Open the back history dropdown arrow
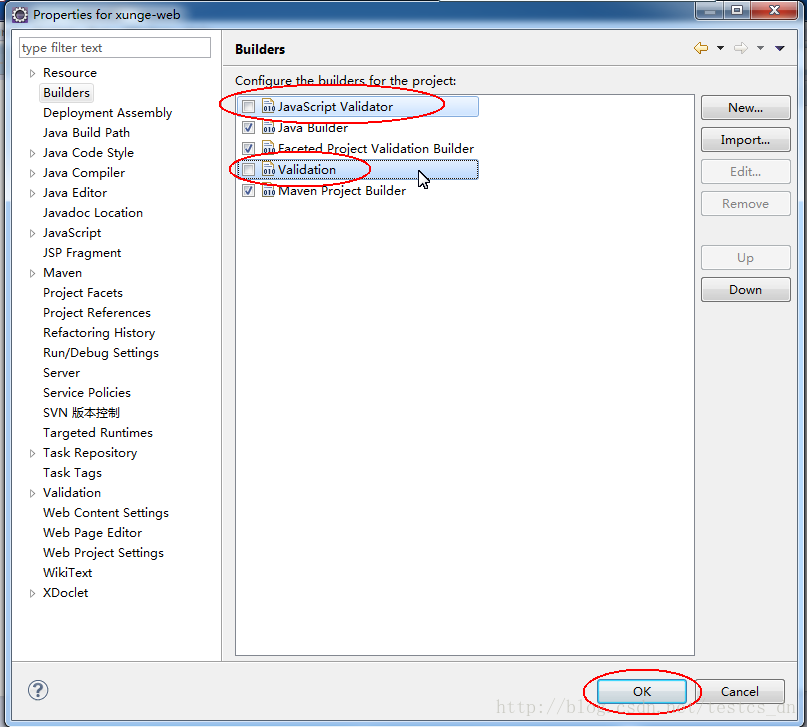Screen dimensions: 807x727 click(721, 48)
